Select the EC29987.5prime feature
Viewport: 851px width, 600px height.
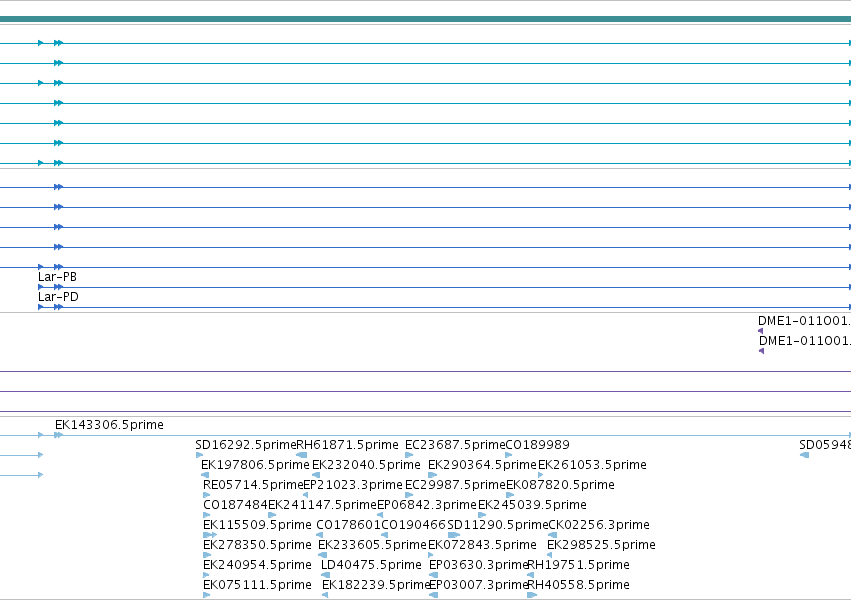455,485
